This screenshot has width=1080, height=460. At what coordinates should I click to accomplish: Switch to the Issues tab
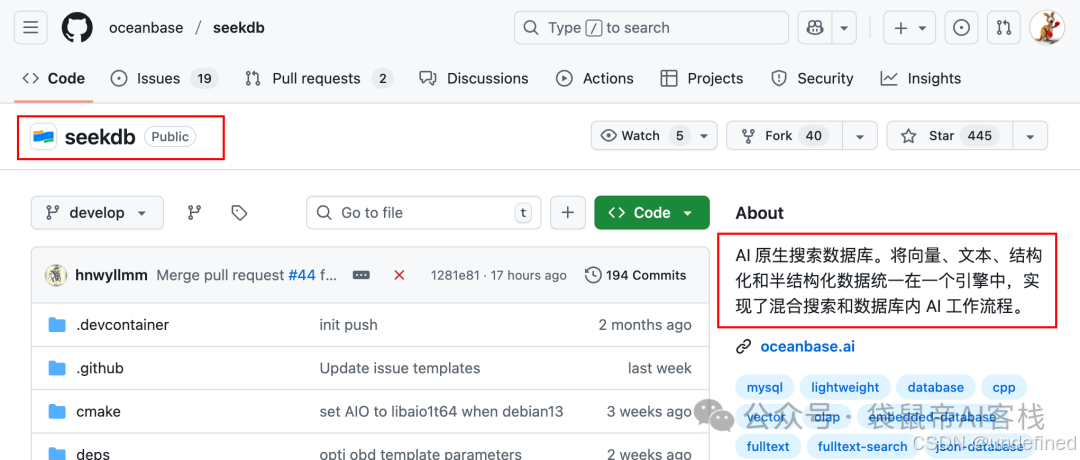point(165,79)
